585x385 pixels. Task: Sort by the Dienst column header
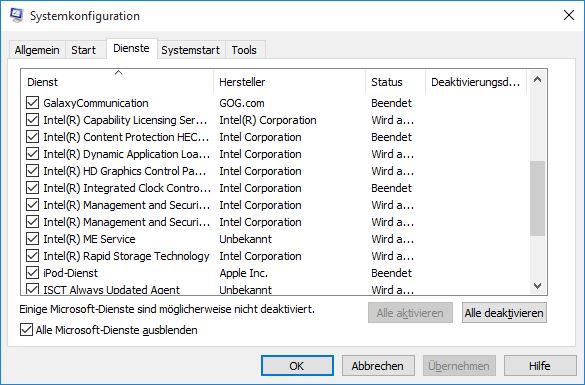coord(117,82)
